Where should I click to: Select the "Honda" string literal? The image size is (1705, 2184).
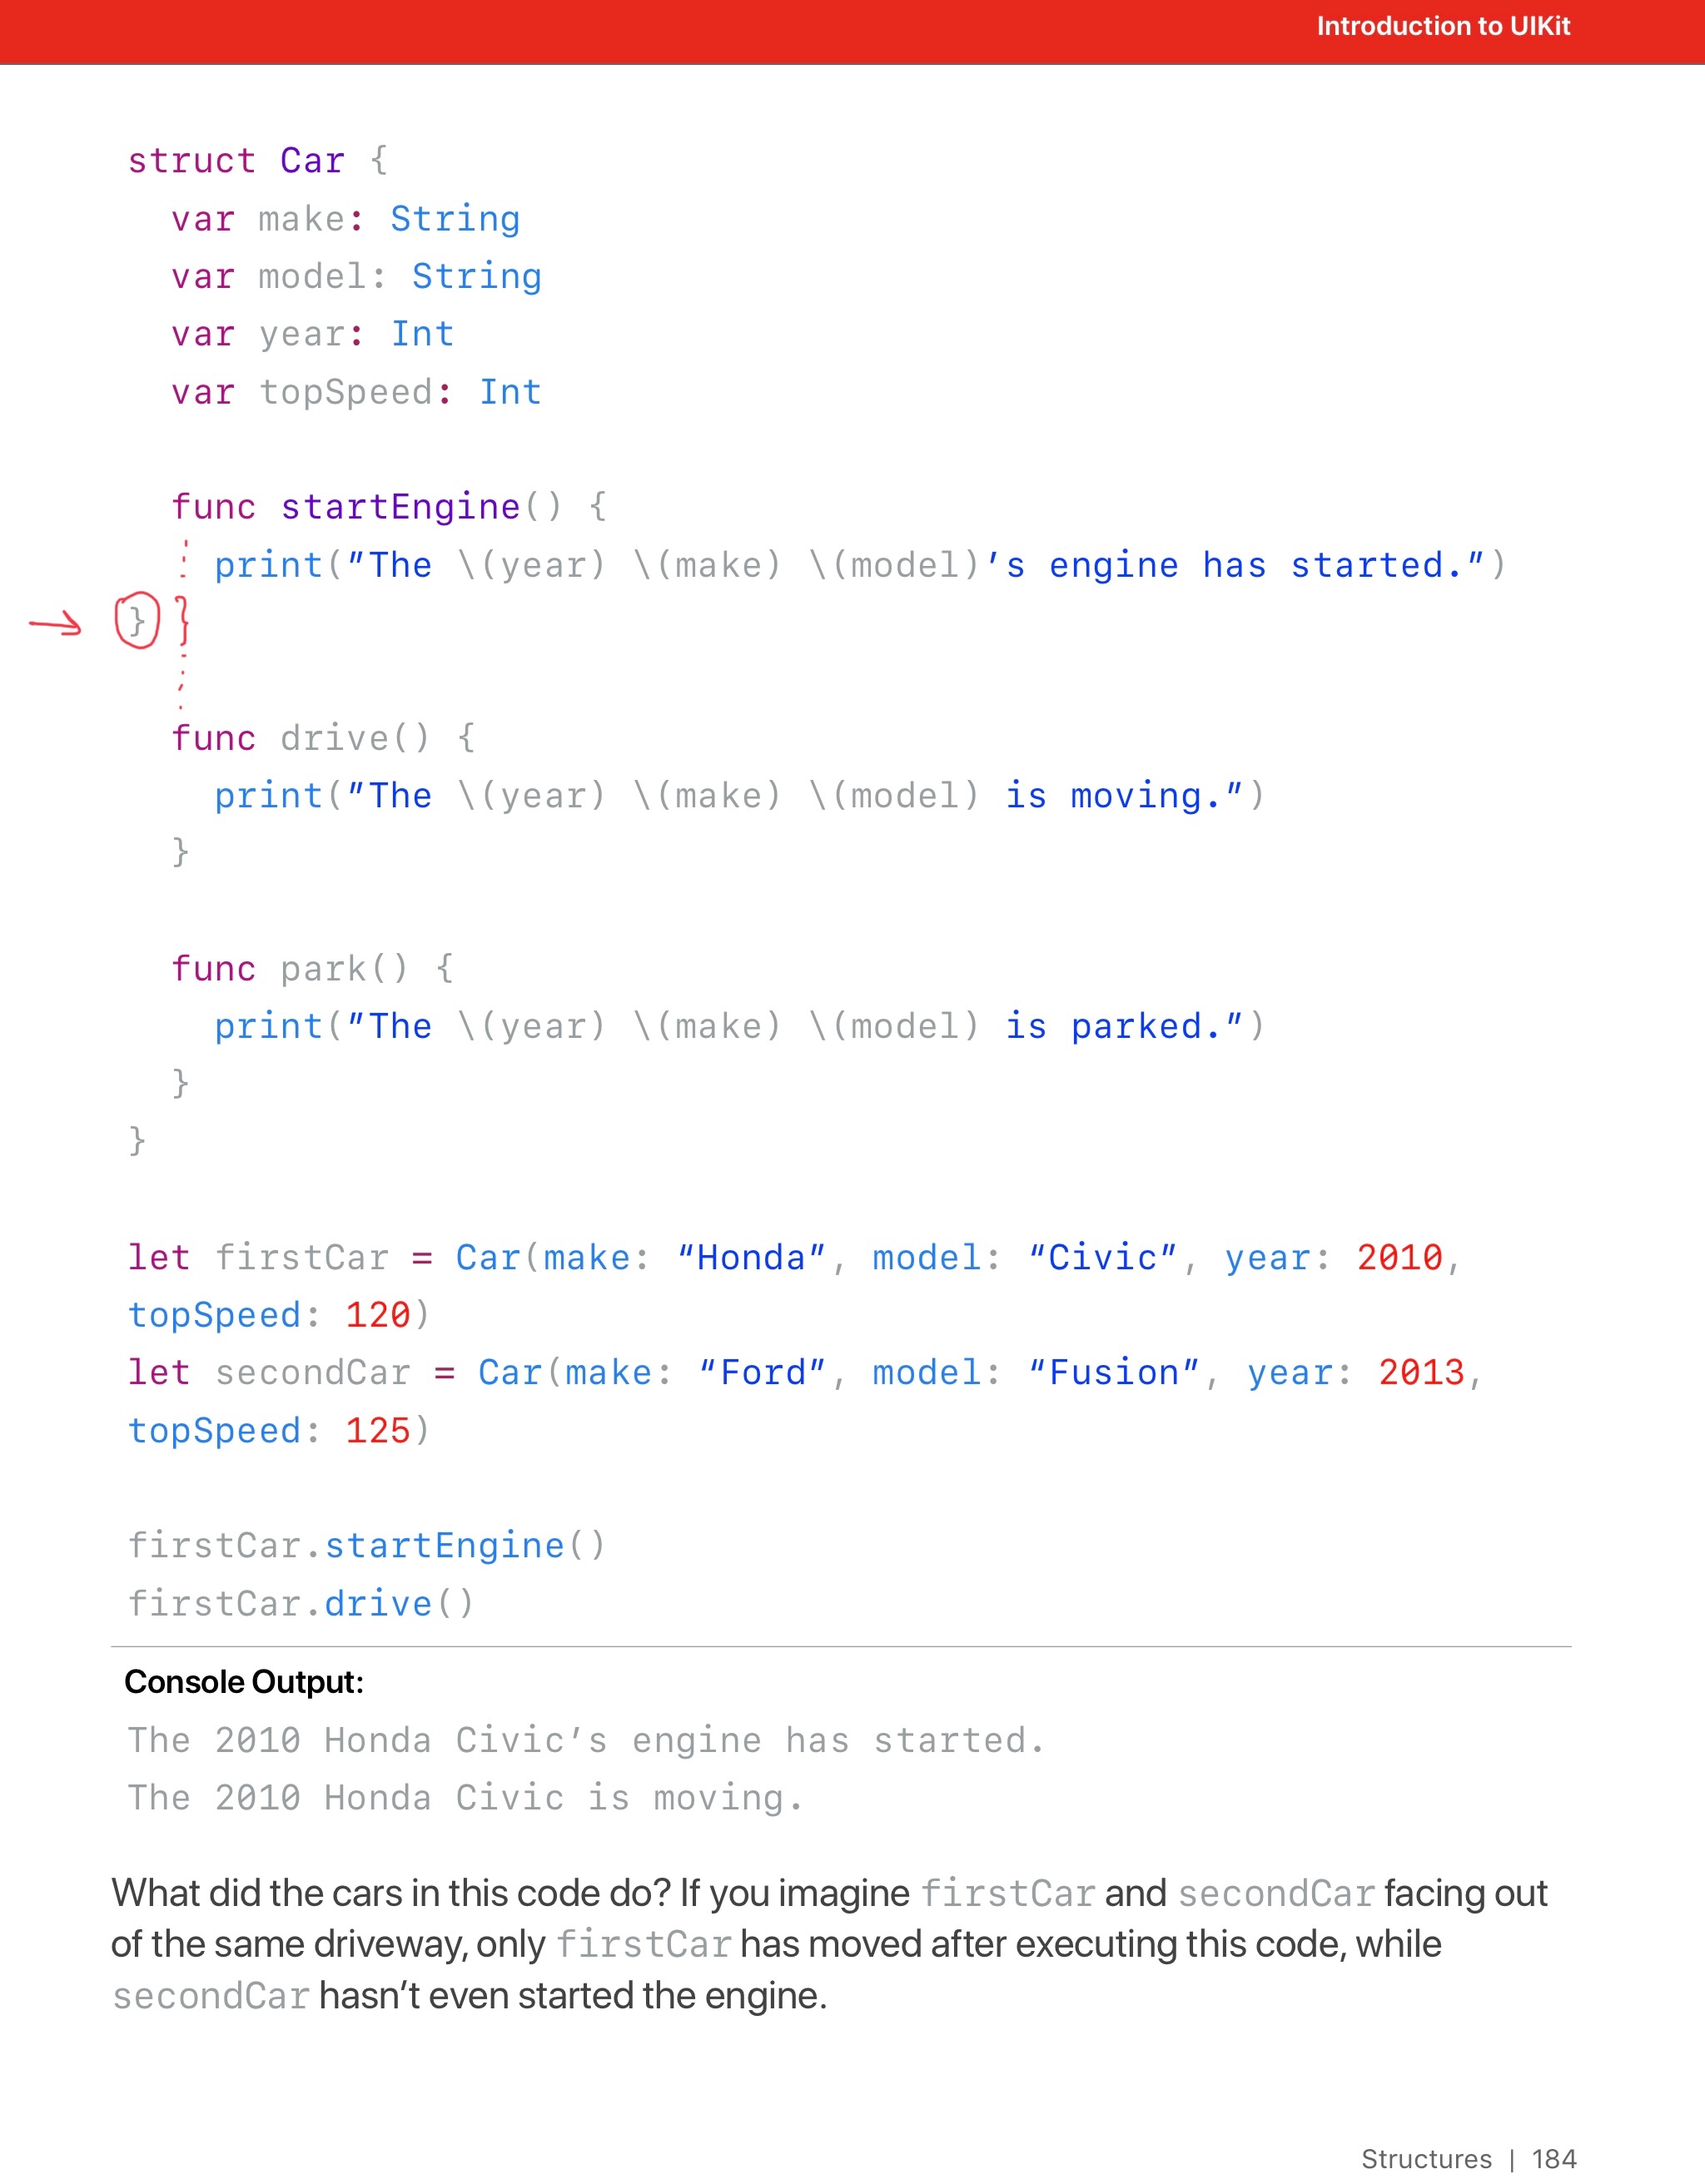click(751, 1257)
